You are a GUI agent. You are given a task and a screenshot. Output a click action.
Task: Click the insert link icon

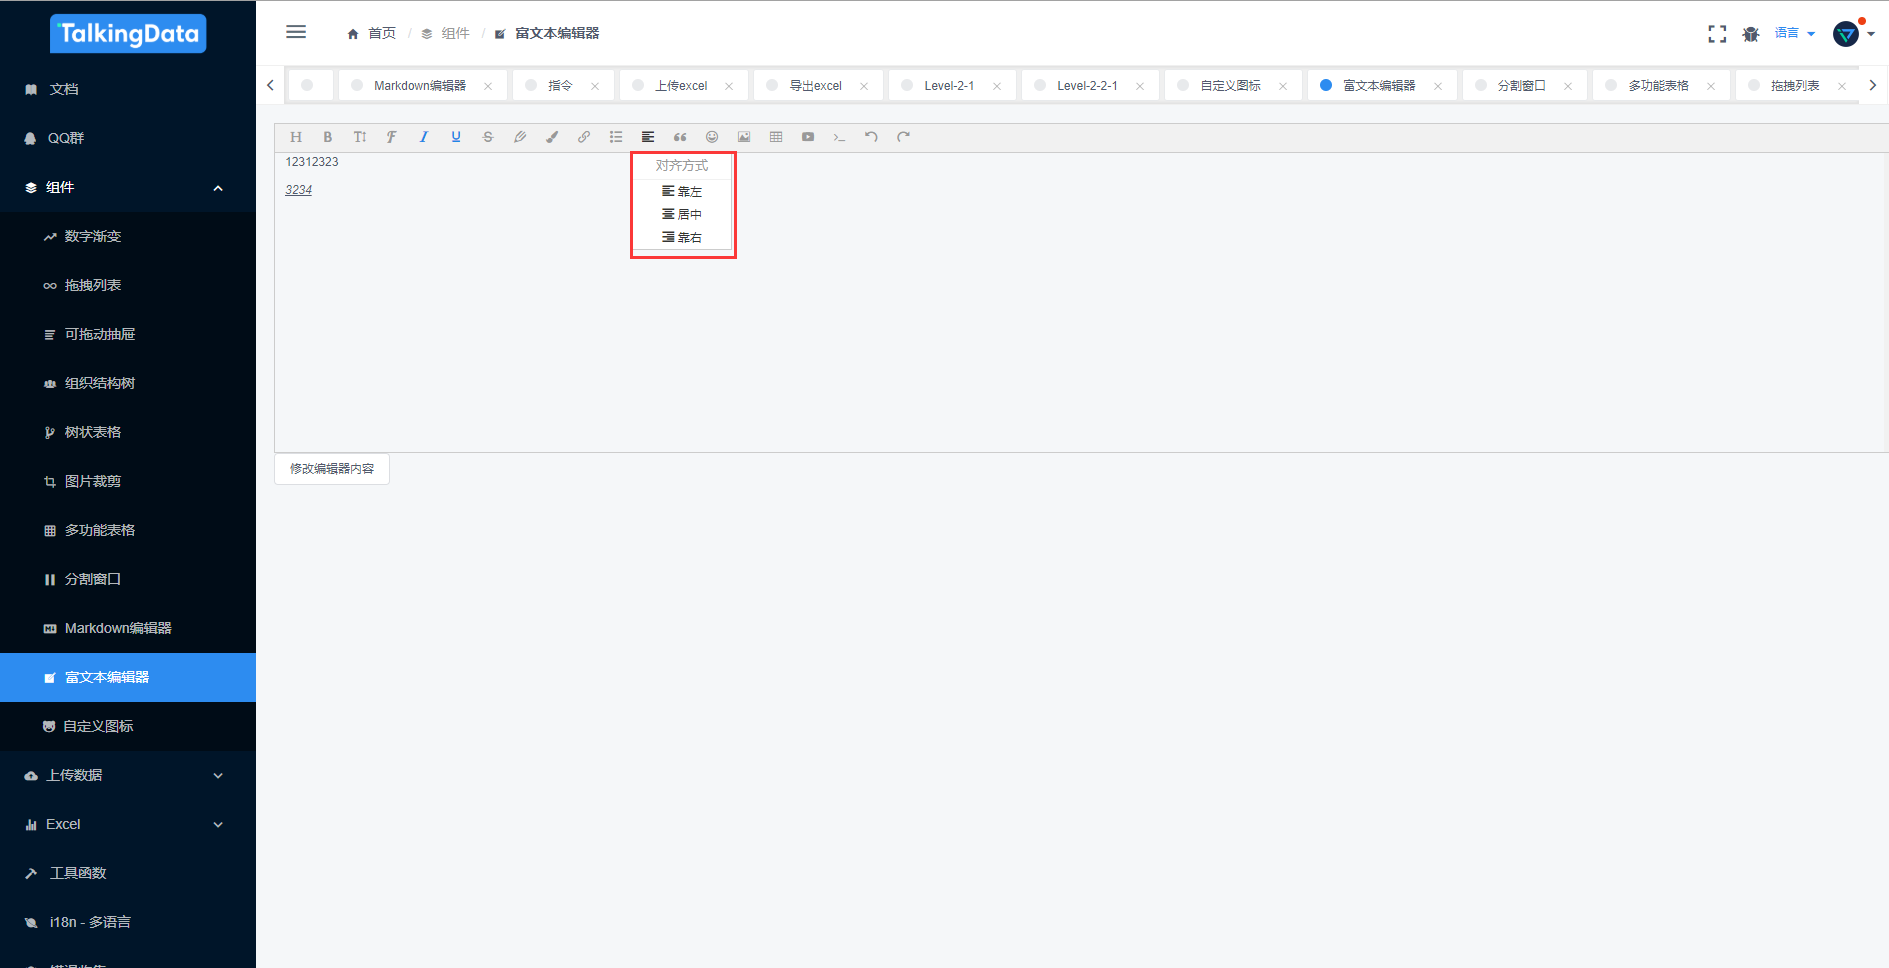point(584,137)
